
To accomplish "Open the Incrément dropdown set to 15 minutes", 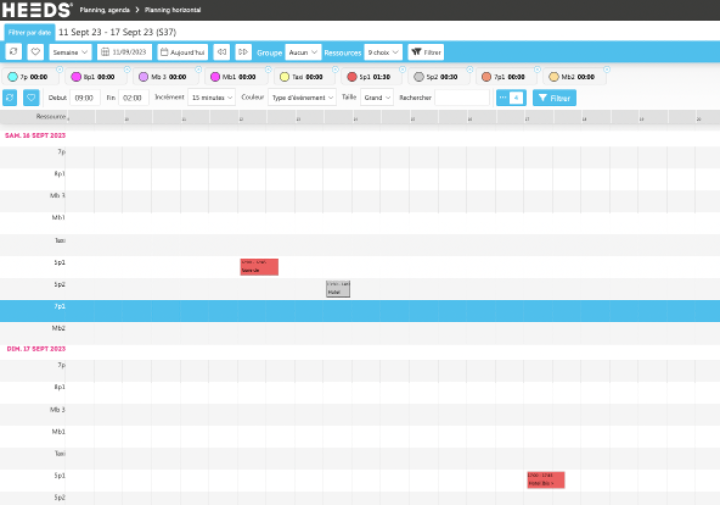I will coord(212,97).
